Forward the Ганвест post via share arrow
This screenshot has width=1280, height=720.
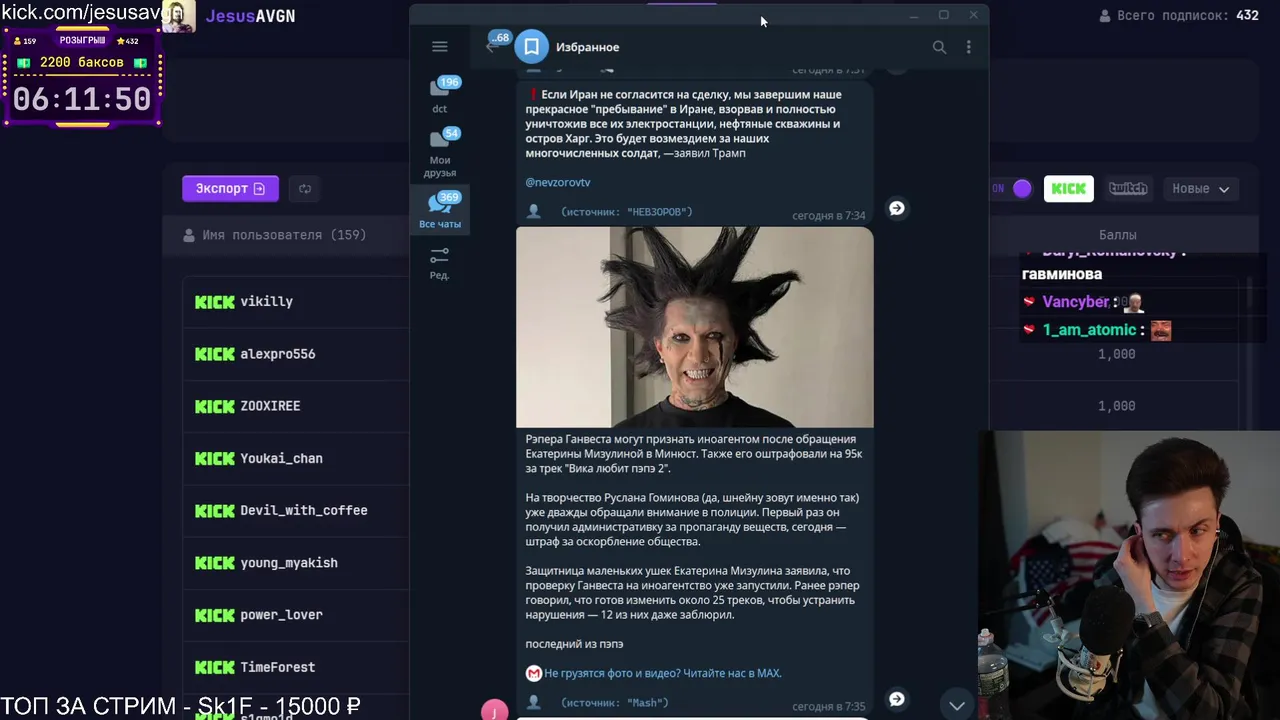click(x=897, y=699)
